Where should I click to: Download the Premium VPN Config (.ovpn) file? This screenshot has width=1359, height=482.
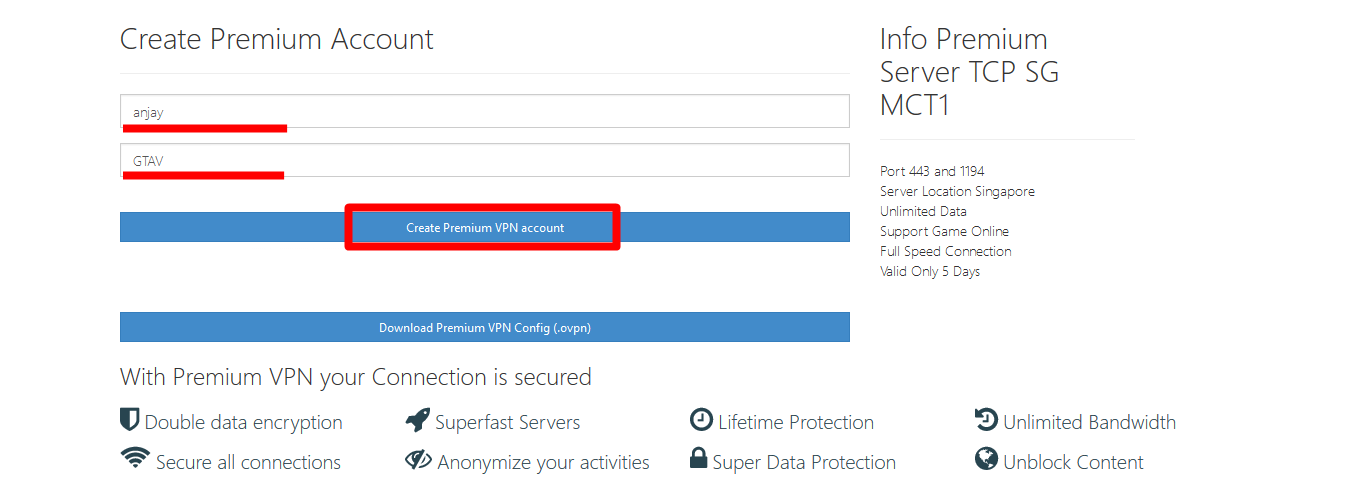pyautogui.click(x=484, y=327)
